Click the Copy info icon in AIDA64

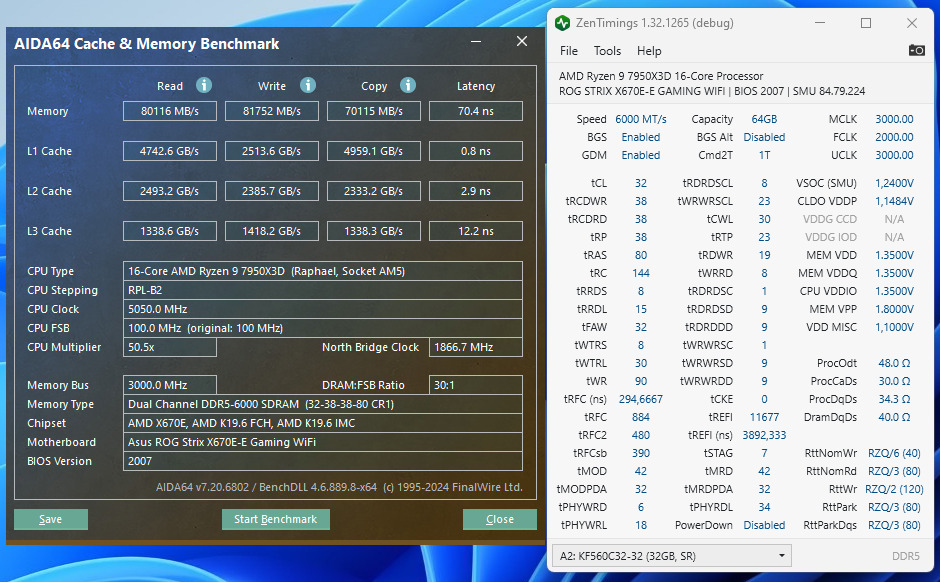coord(408,85)
